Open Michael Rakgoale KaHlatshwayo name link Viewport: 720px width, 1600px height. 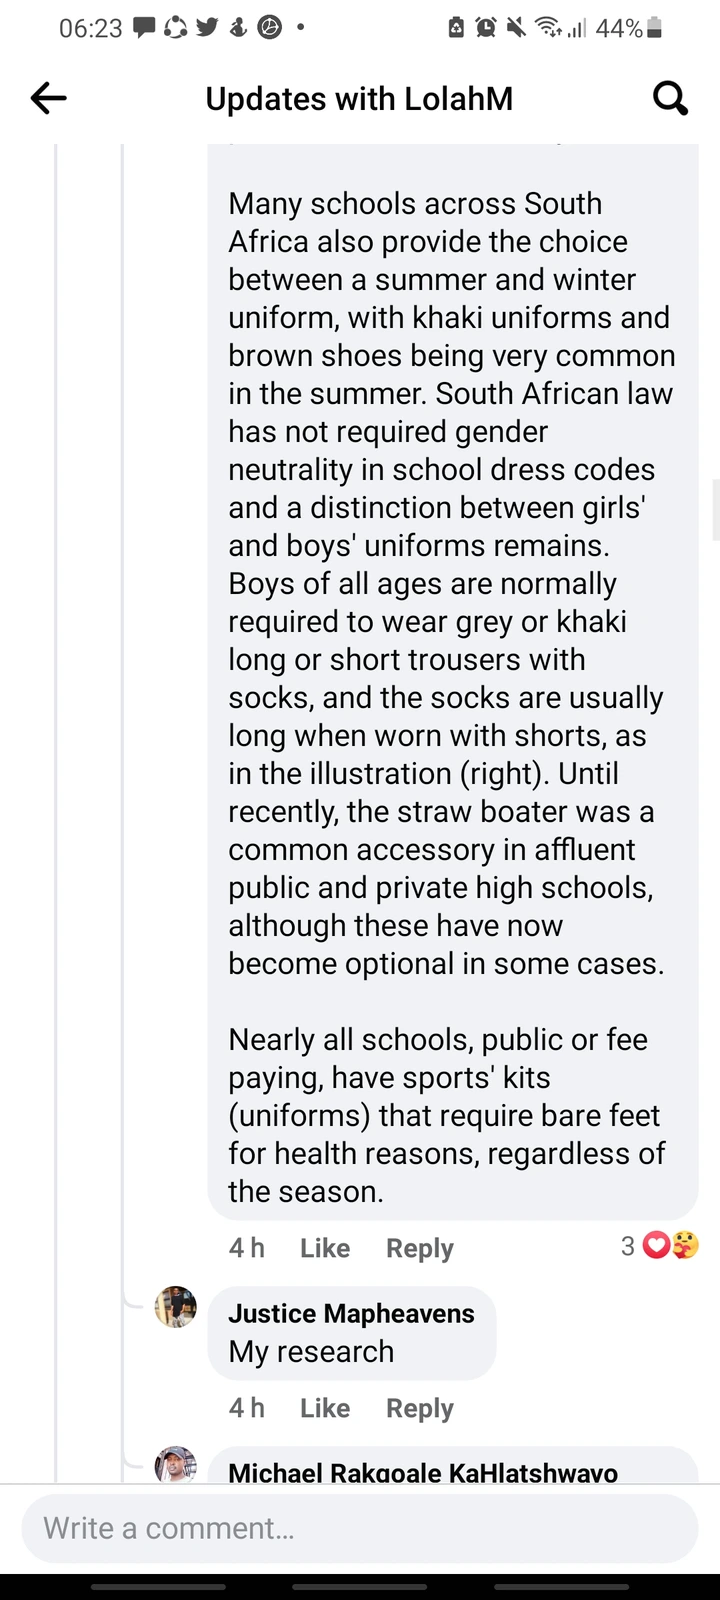point(423,1472)
